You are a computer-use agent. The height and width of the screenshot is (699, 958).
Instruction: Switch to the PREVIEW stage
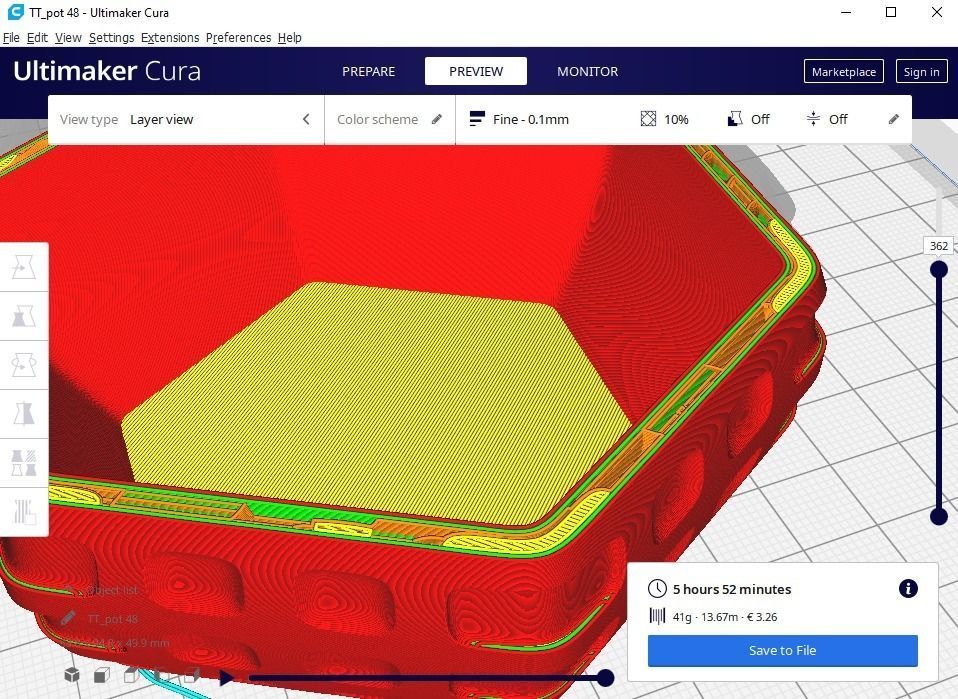(x=476, y=71)
